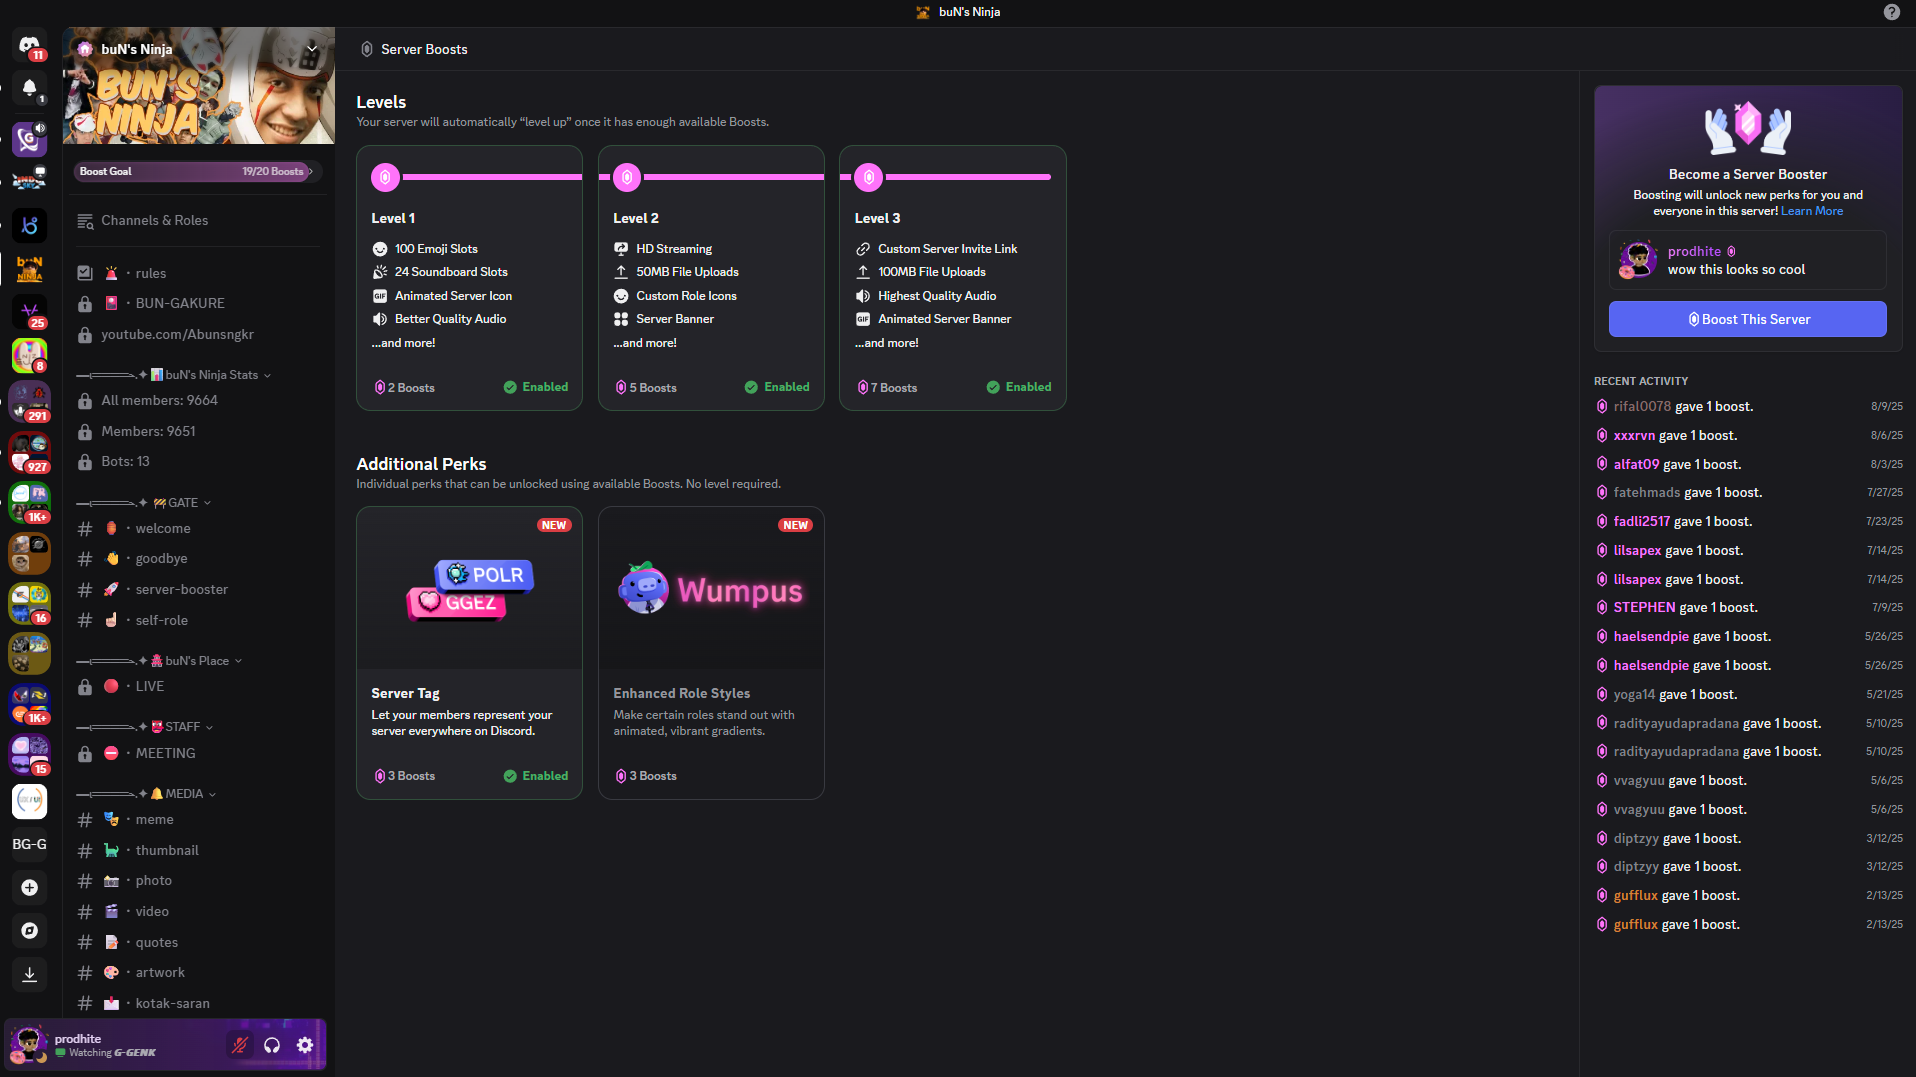Click the Server Tag perk card image

tap(469, 589)
